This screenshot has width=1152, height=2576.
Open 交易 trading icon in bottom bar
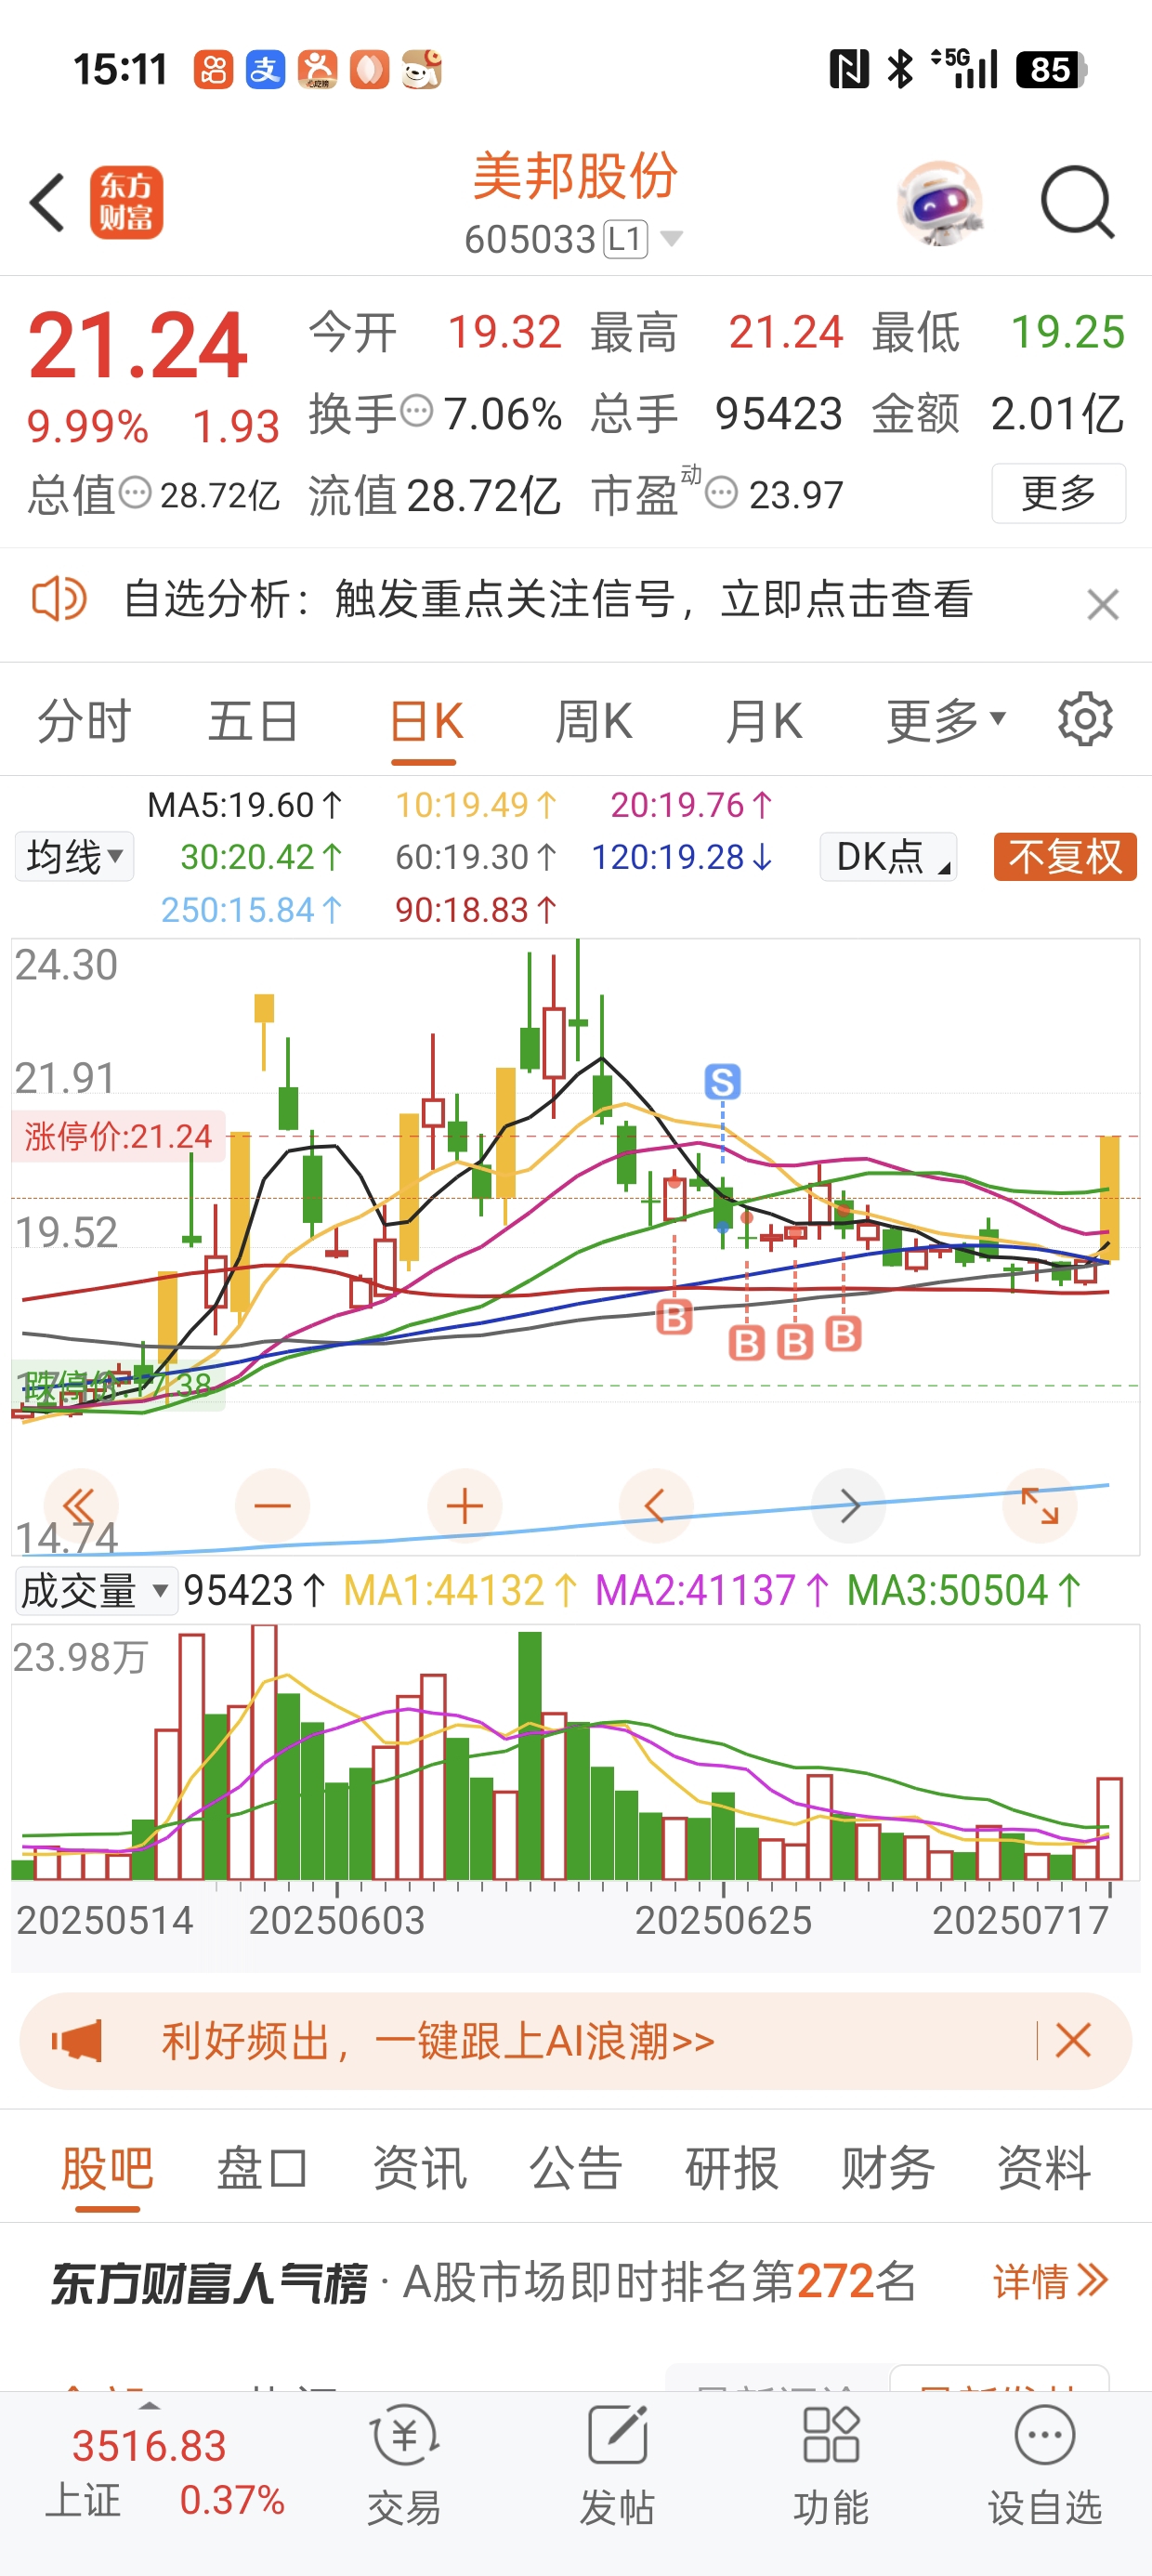point(403,2465)
